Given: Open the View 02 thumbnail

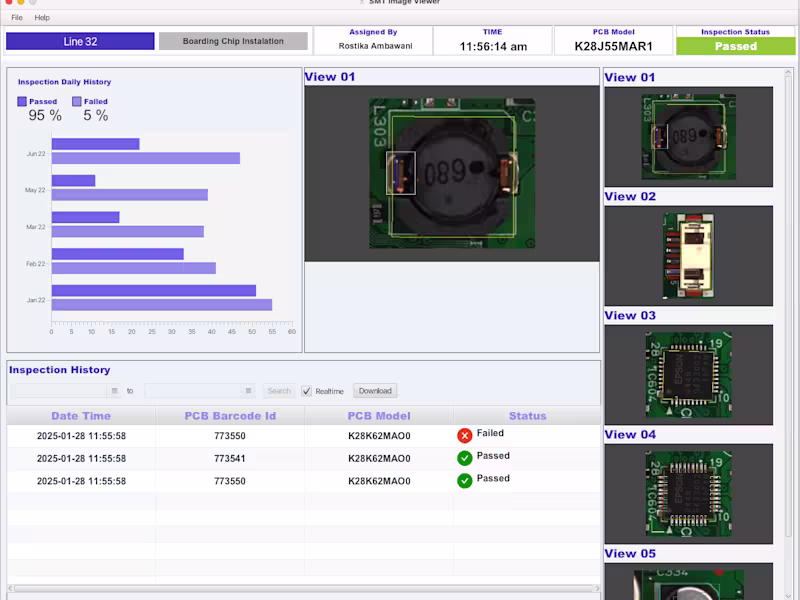Looking at the screenshot, I should pyautogui.click(x=688, y=255).
